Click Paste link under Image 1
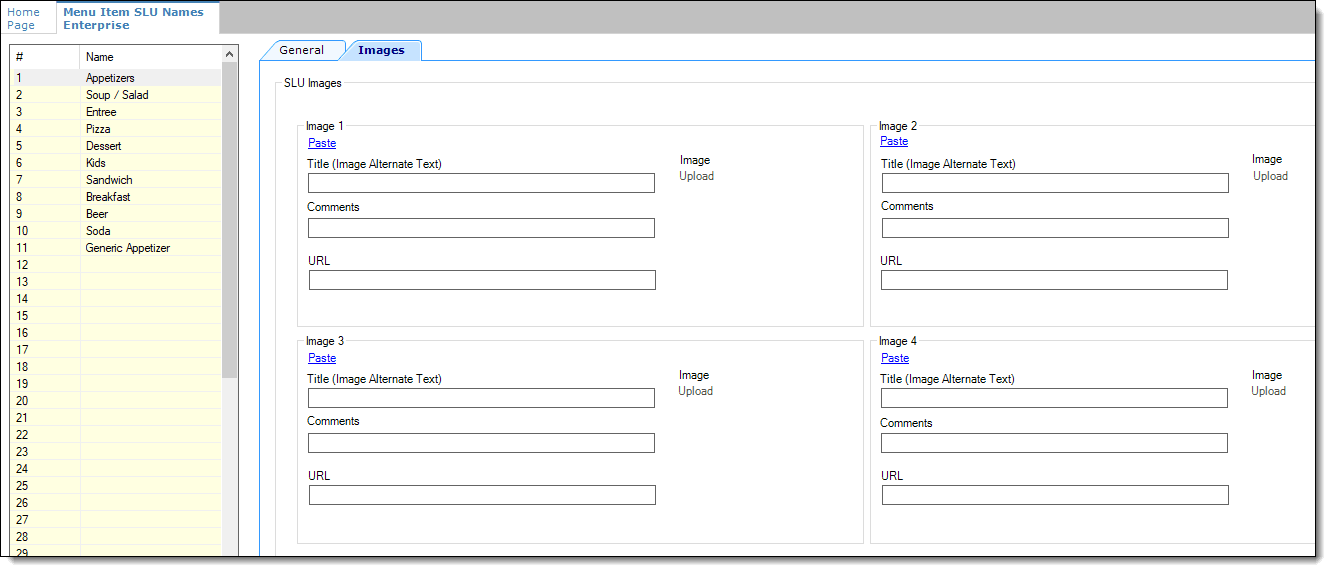Viewport: 1331px width, 572px height. (322, 143)
